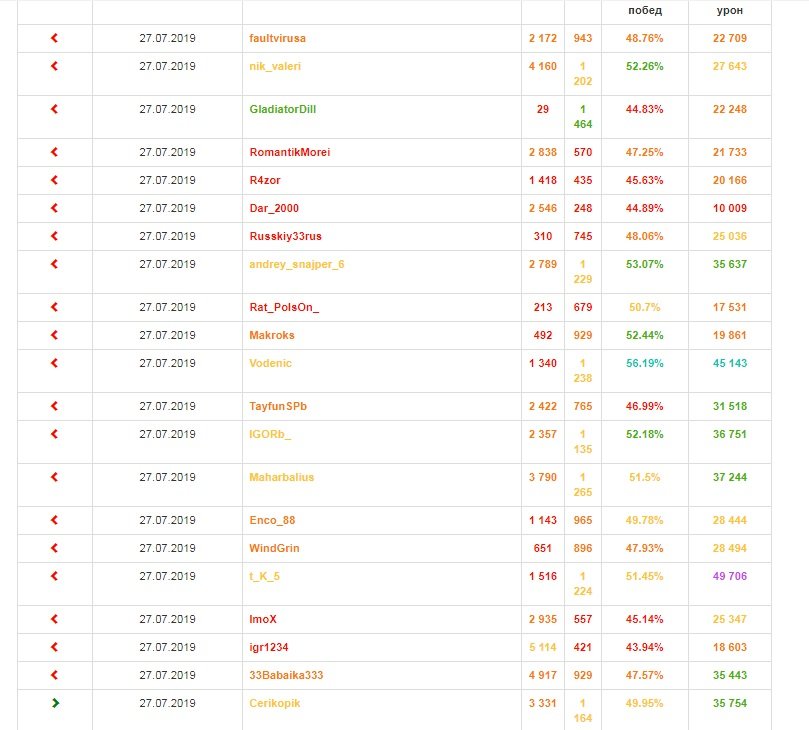The height and width of the screenshot is (730, 809).
Task: Open the andrey_snajper_6 player link
Action: (x=297, y=264)
